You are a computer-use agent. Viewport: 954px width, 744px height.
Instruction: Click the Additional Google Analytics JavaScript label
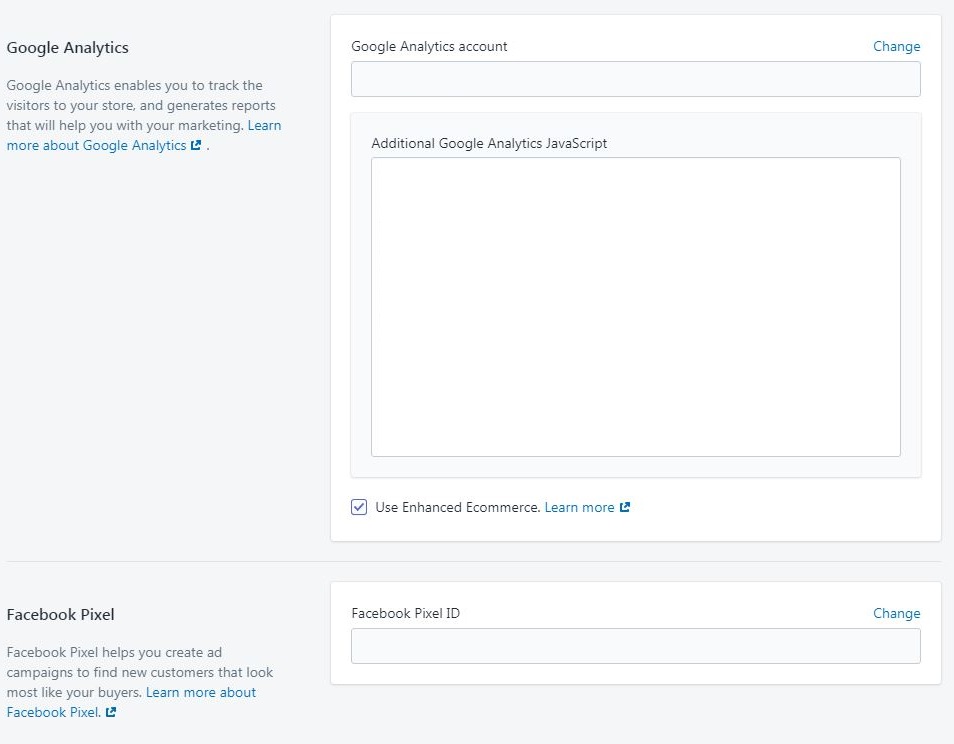pos(489,143)
